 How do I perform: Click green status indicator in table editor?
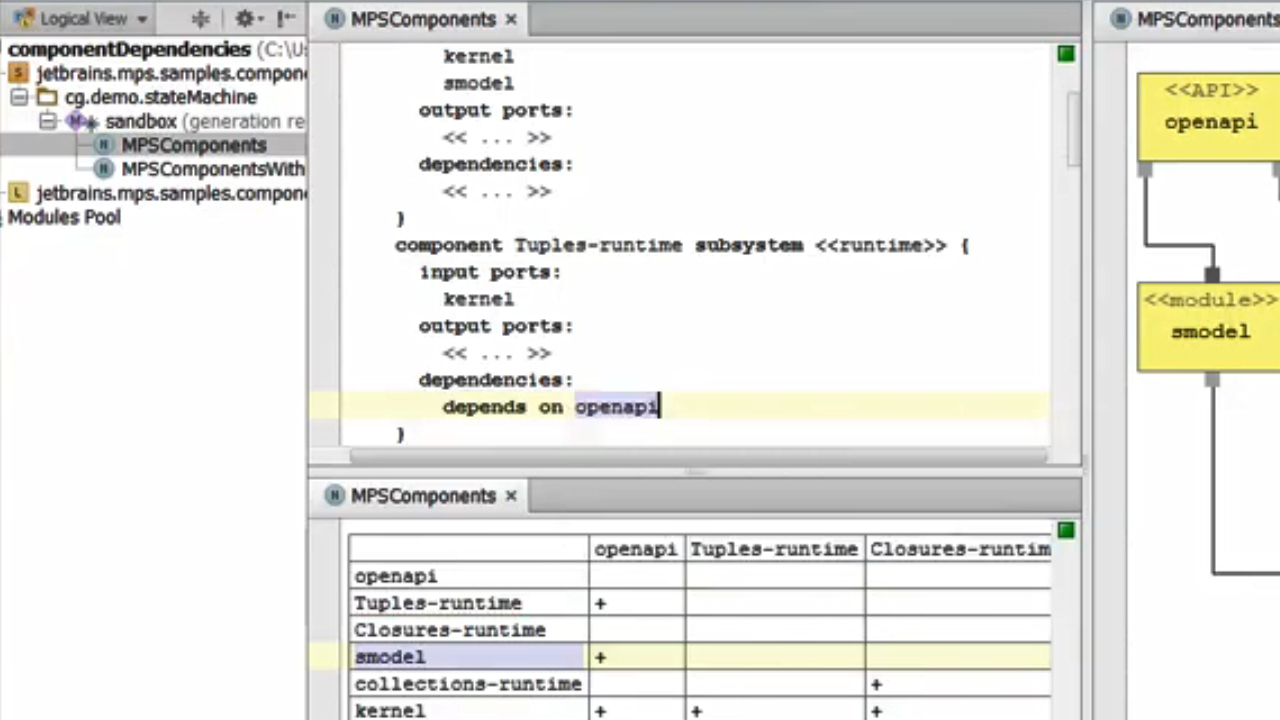coord(1066,530)
